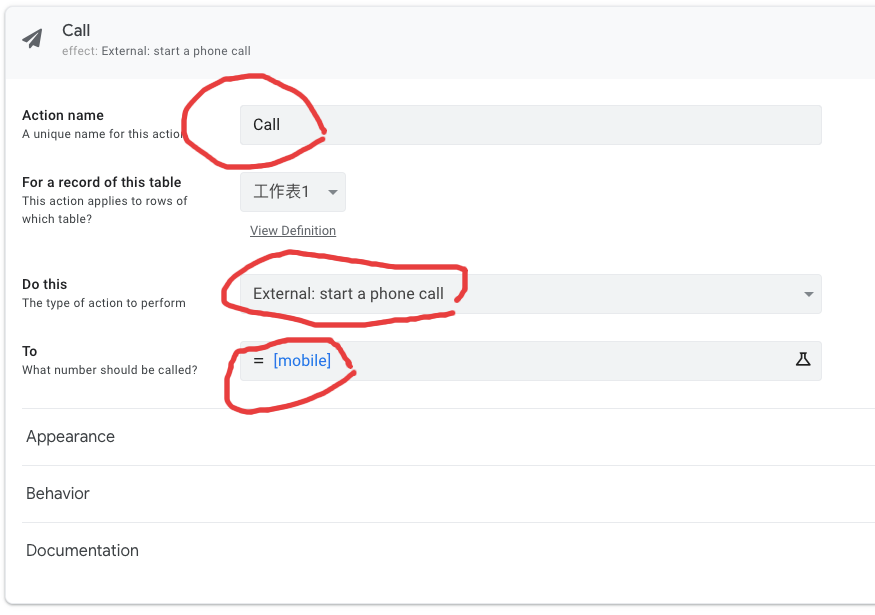This screenshot has width=875, height=615.
Task: Follow the View Definition link
Action: click(293, 231)
